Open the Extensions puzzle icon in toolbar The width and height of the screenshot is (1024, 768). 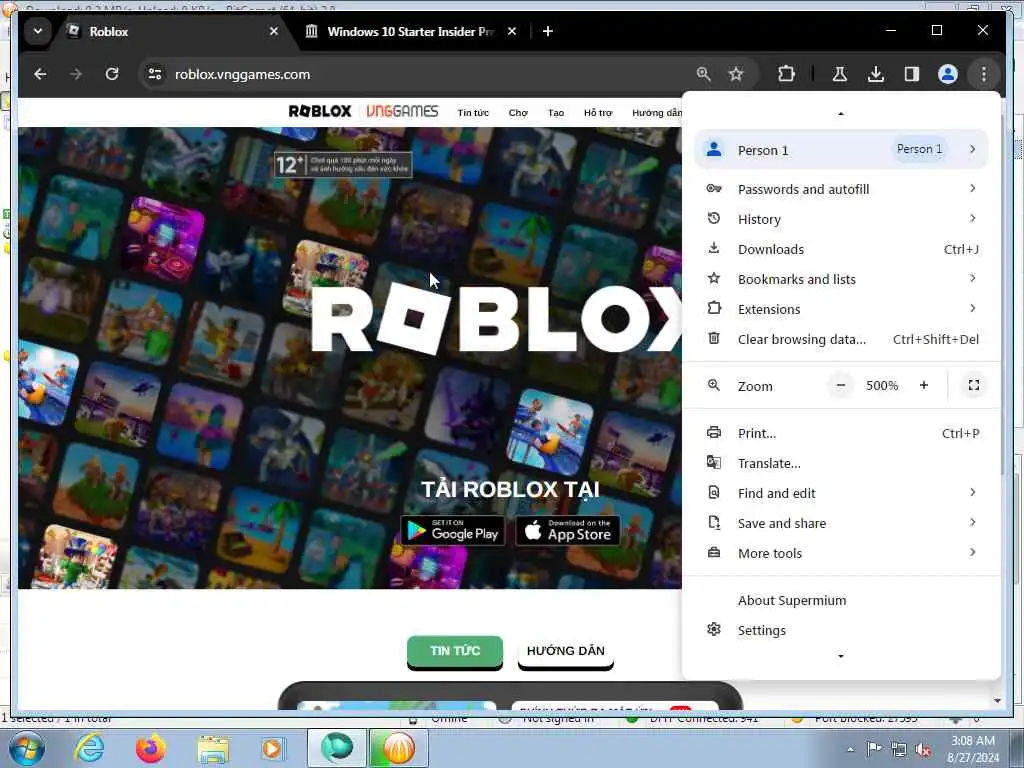[786, 74]
